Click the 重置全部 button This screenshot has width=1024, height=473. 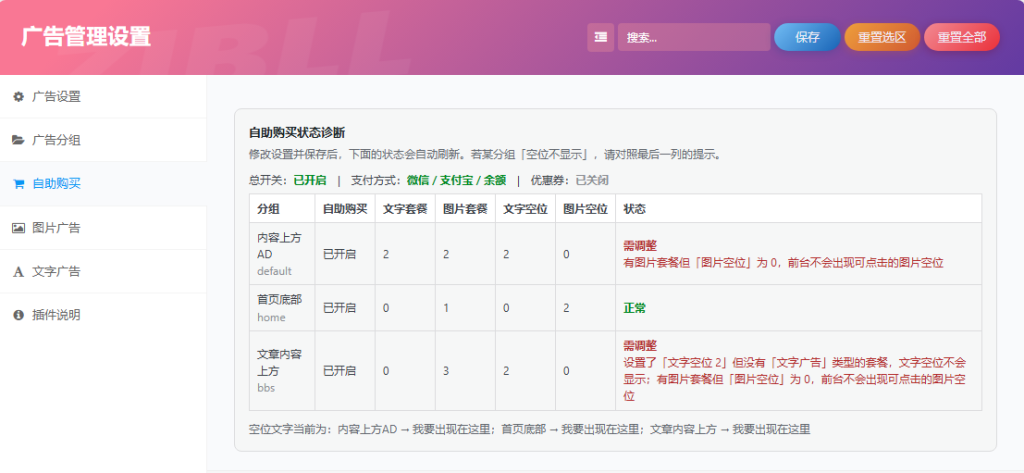[961, 37]
